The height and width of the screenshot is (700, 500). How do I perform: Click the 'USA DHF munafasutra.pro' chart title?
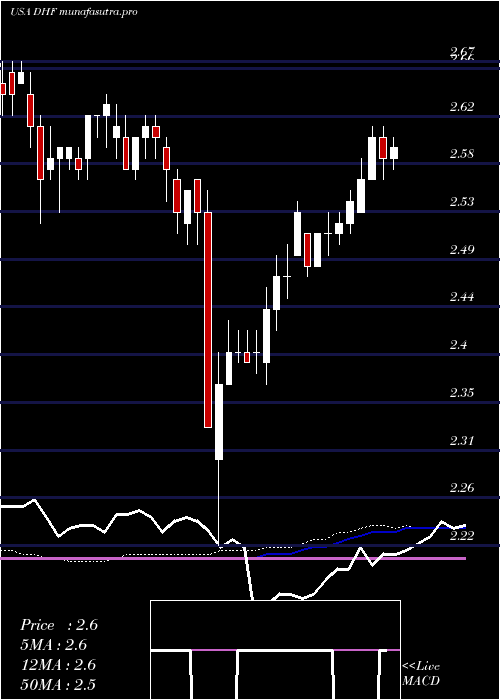tap(74, 12)
